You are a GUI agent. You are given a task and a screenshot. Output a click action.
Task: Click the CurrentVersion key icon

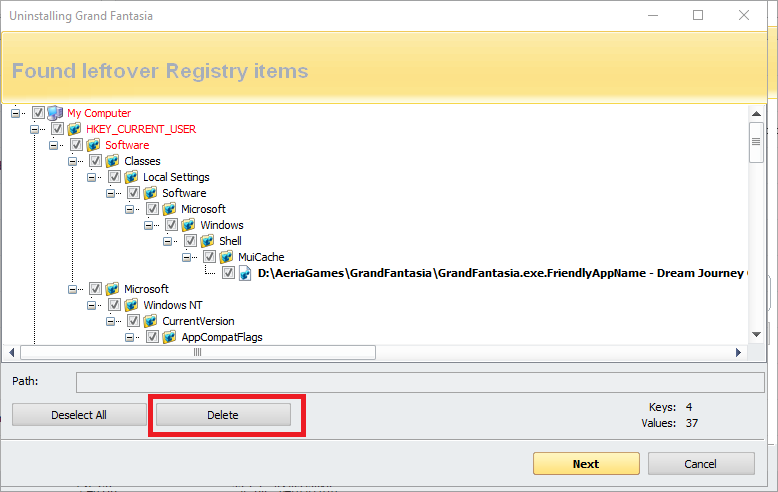coord(150,321)
